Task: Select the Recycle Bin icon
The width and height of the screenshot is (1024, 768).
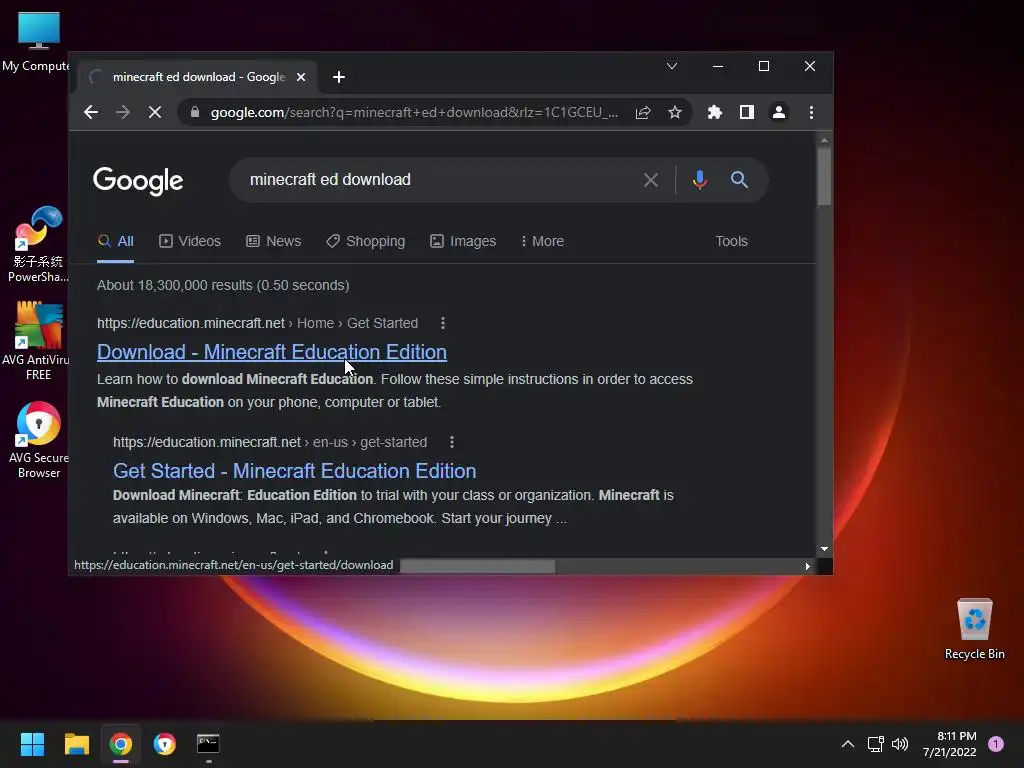Action: [974, 629]
